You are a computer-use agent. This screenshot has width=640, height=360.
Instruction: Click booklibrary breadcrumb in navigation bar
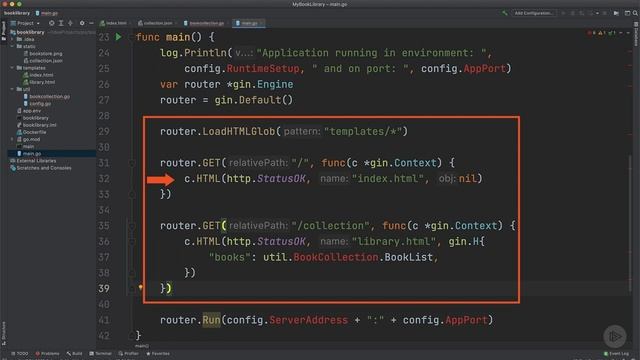coord(17,13)
